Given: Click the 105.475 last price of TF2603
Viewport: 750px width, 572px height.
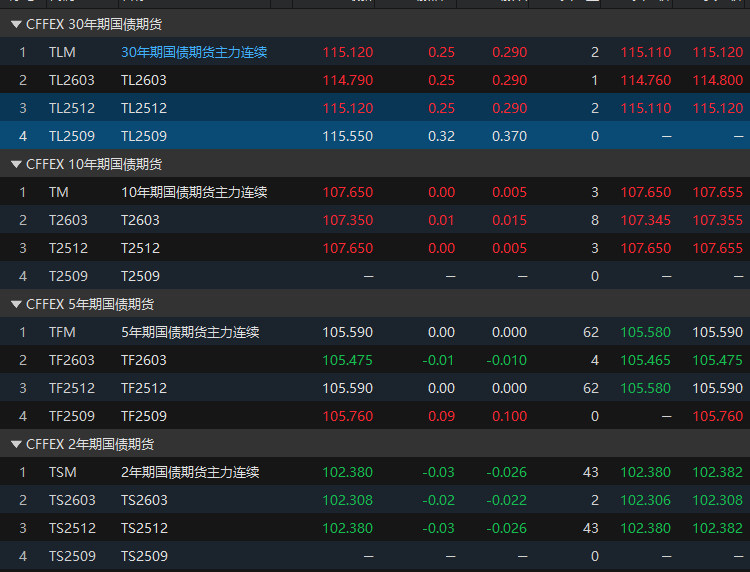Looking at the screenshot, I should [x=348, y=360].
